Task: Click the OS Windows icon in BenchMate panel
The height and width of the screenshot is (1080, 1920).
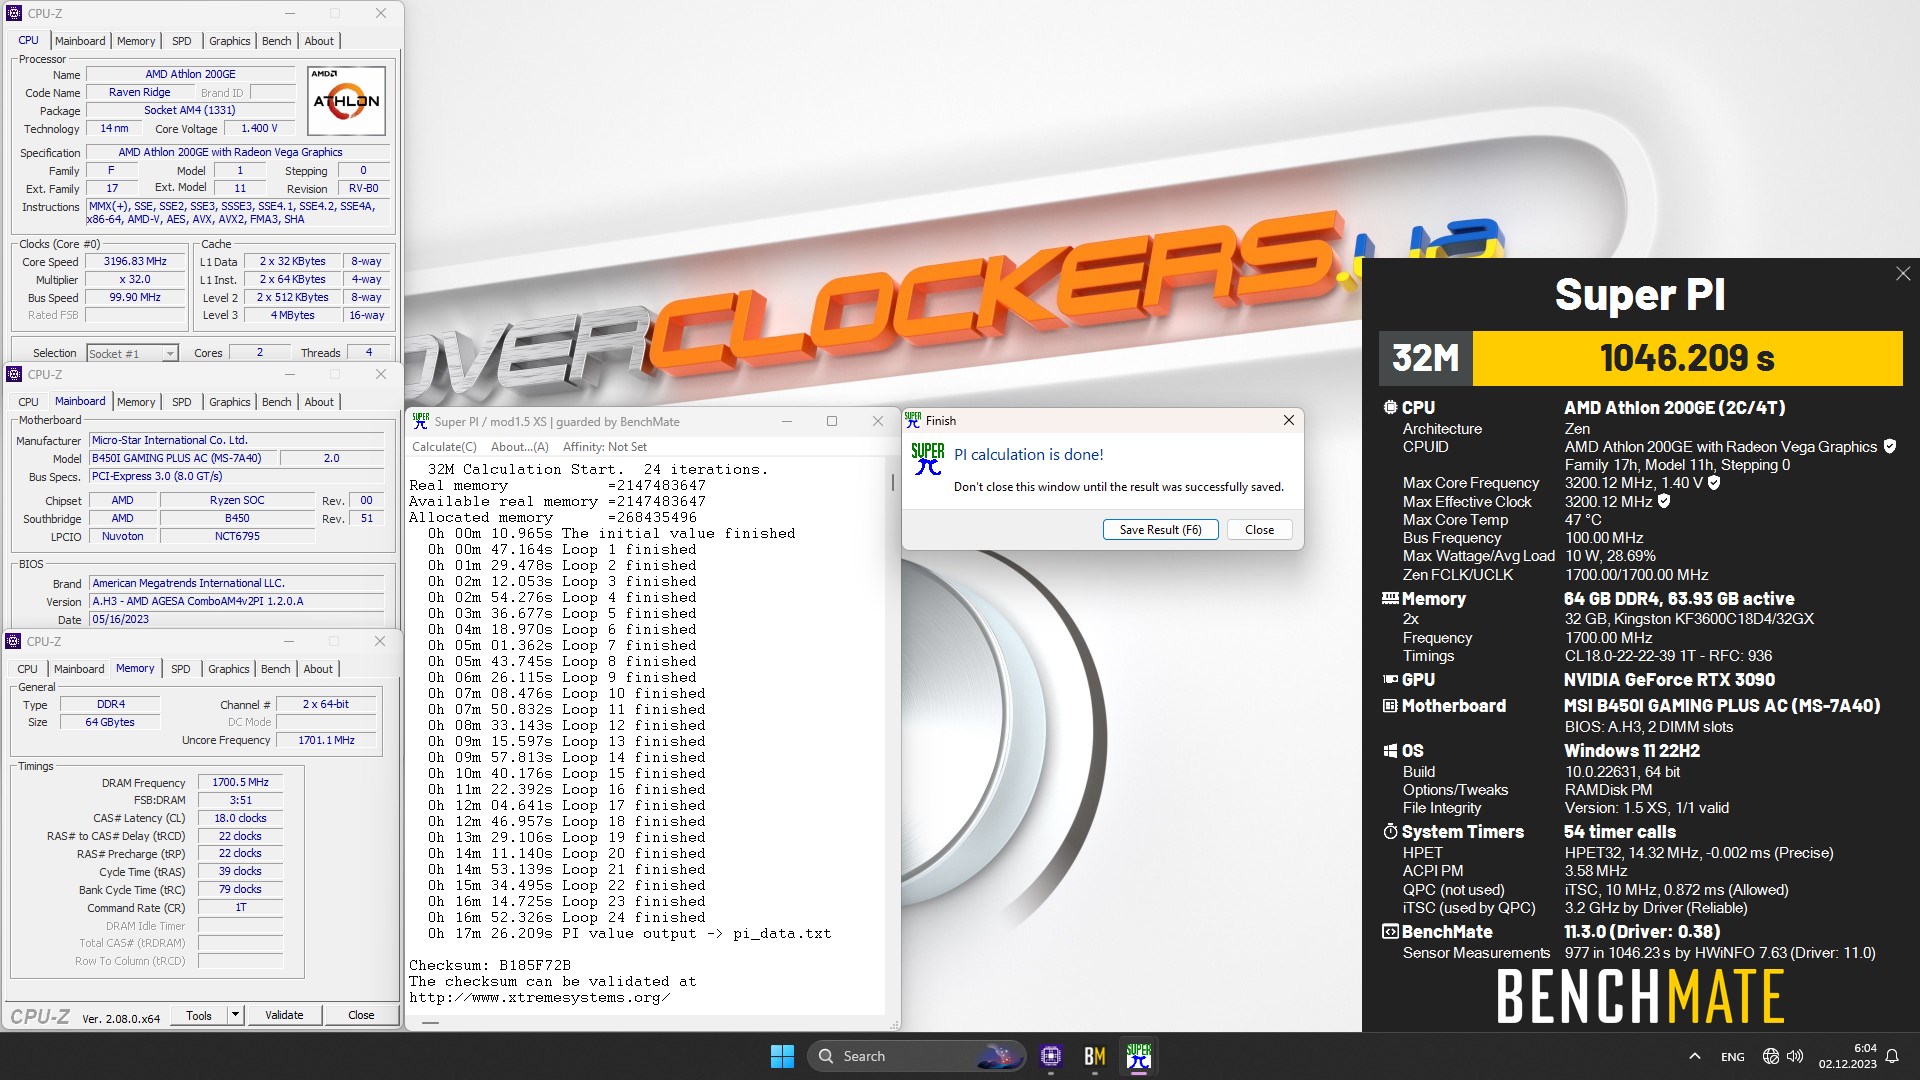Action: [1390, 750]
